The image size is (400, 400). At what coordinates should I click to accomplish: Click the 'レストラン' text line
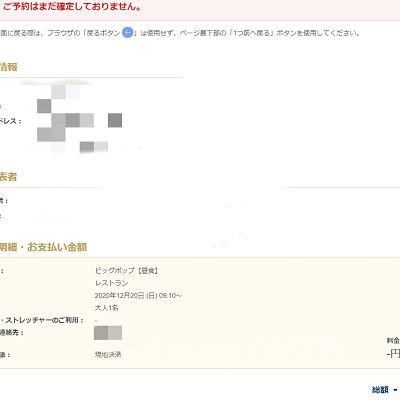111,283
